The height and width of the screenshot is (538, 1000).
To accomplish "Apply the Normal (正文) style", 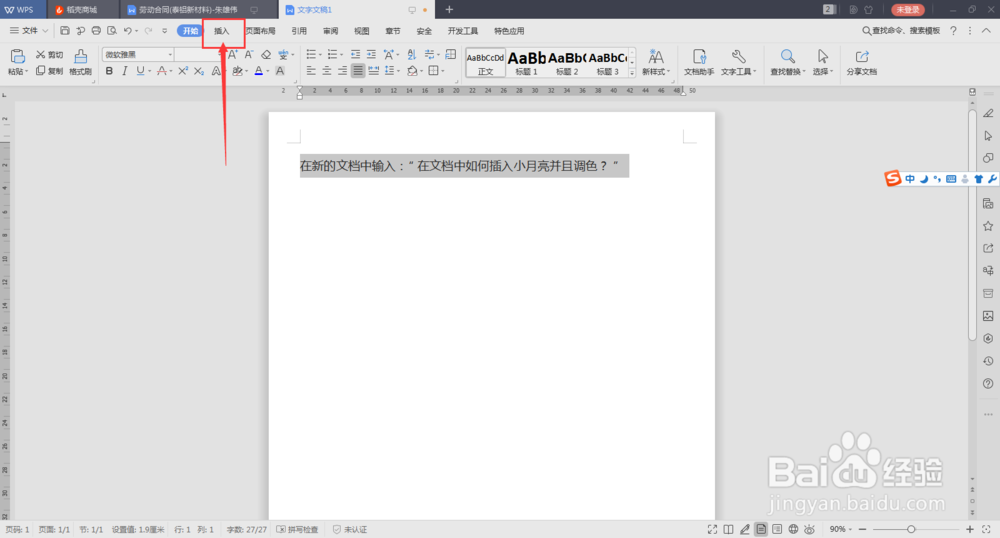I will (x=485, y=62).
